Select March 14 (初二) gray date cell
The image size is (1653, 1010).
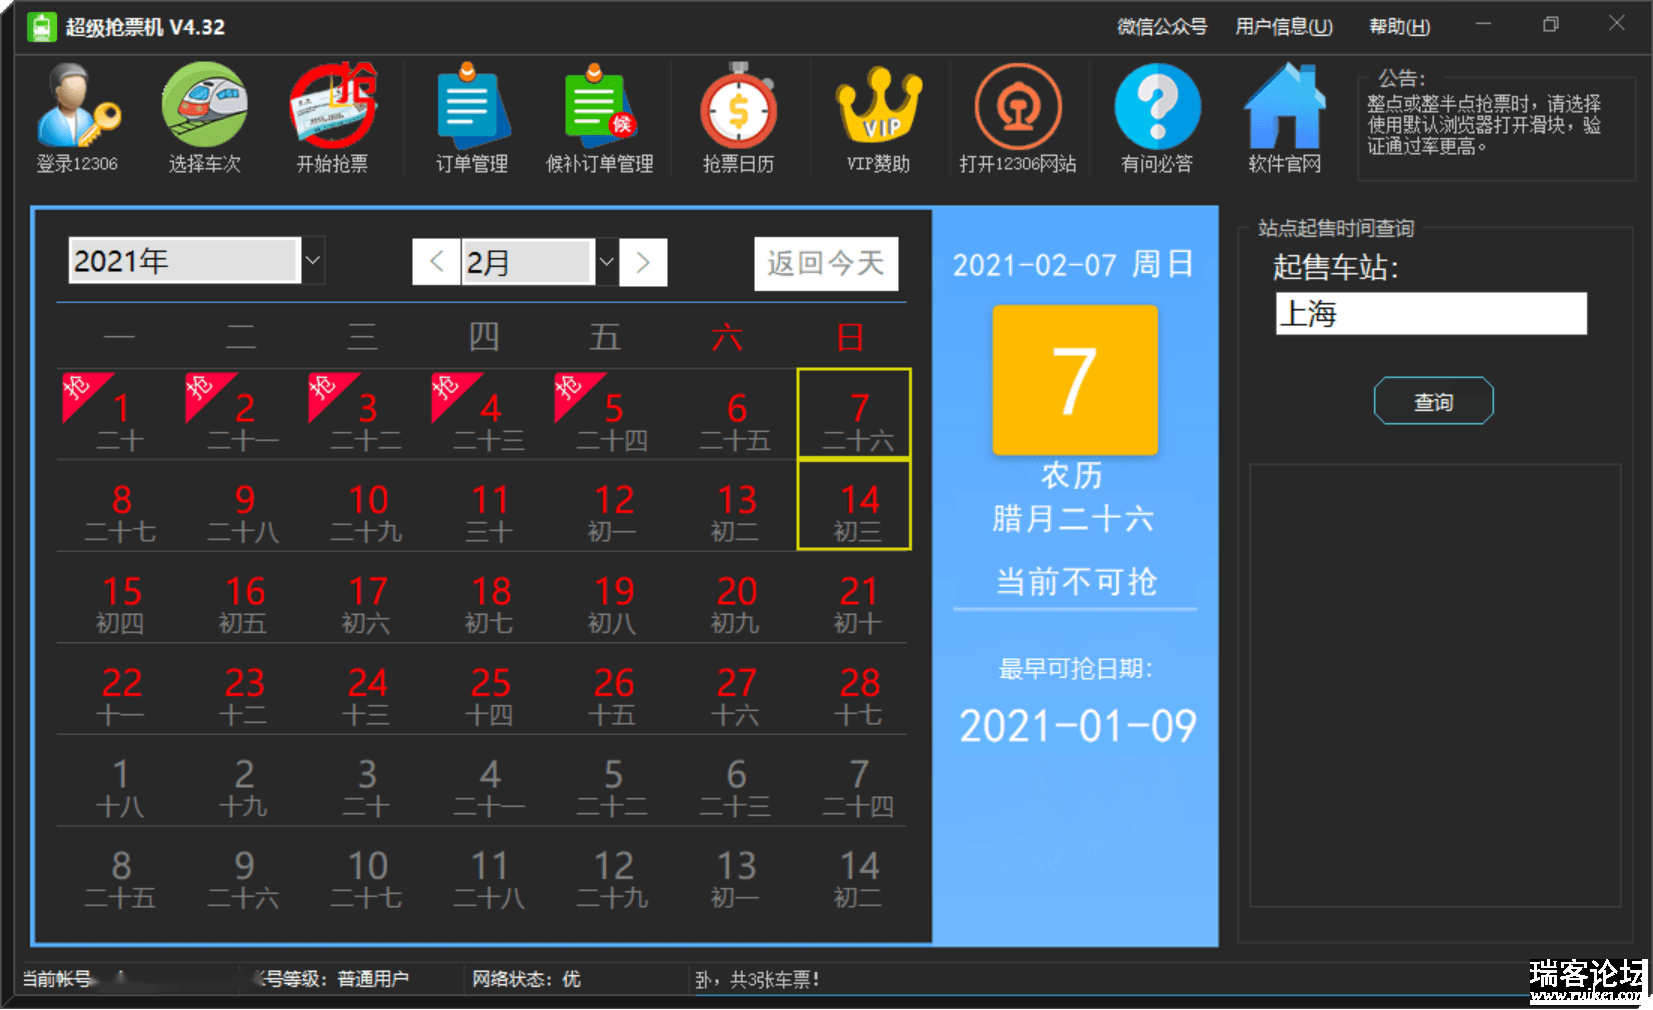[x=858, y=873]
